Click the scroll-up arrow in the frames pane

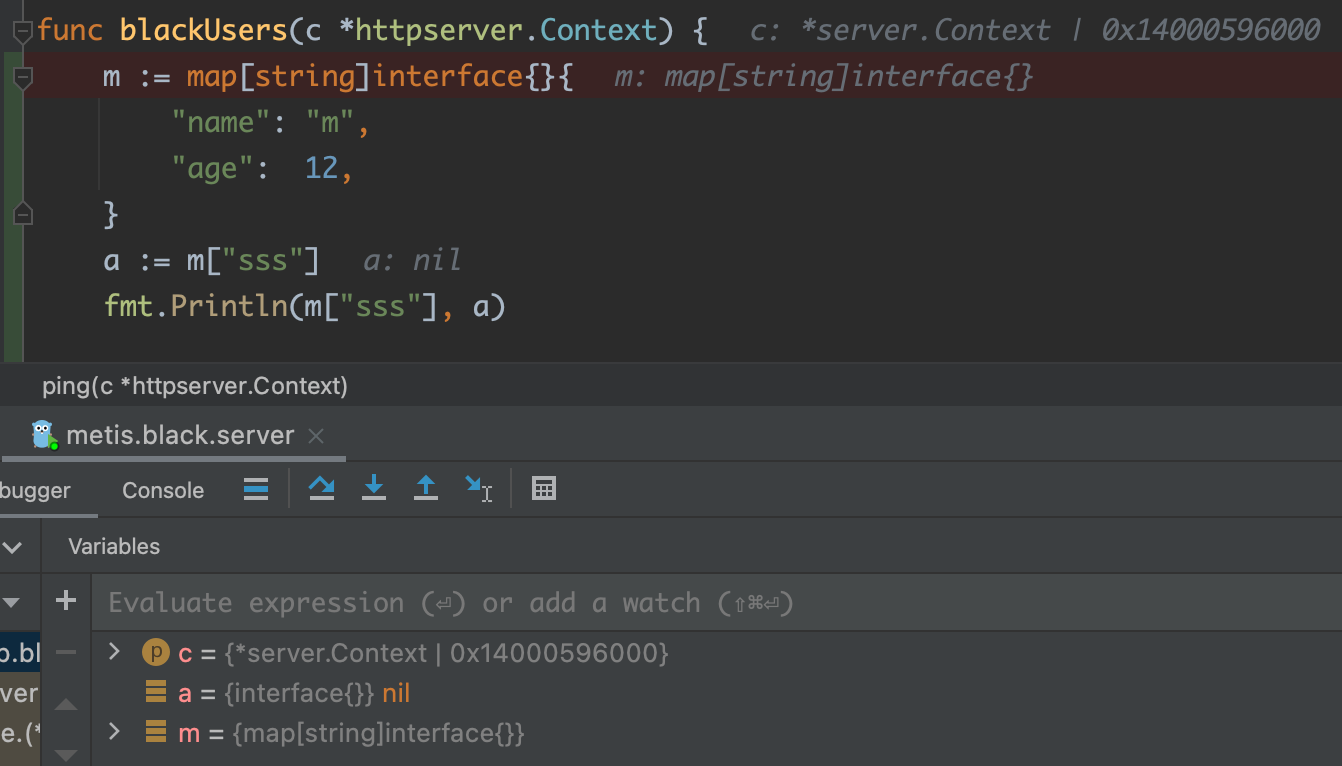tap(65, 704)
